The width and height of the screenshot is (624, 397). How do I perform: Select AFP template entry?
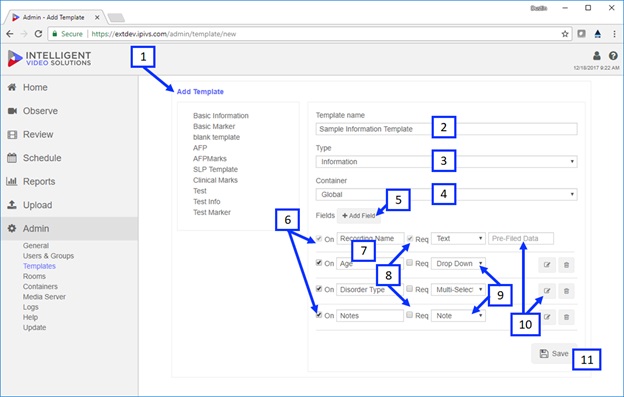200,148
